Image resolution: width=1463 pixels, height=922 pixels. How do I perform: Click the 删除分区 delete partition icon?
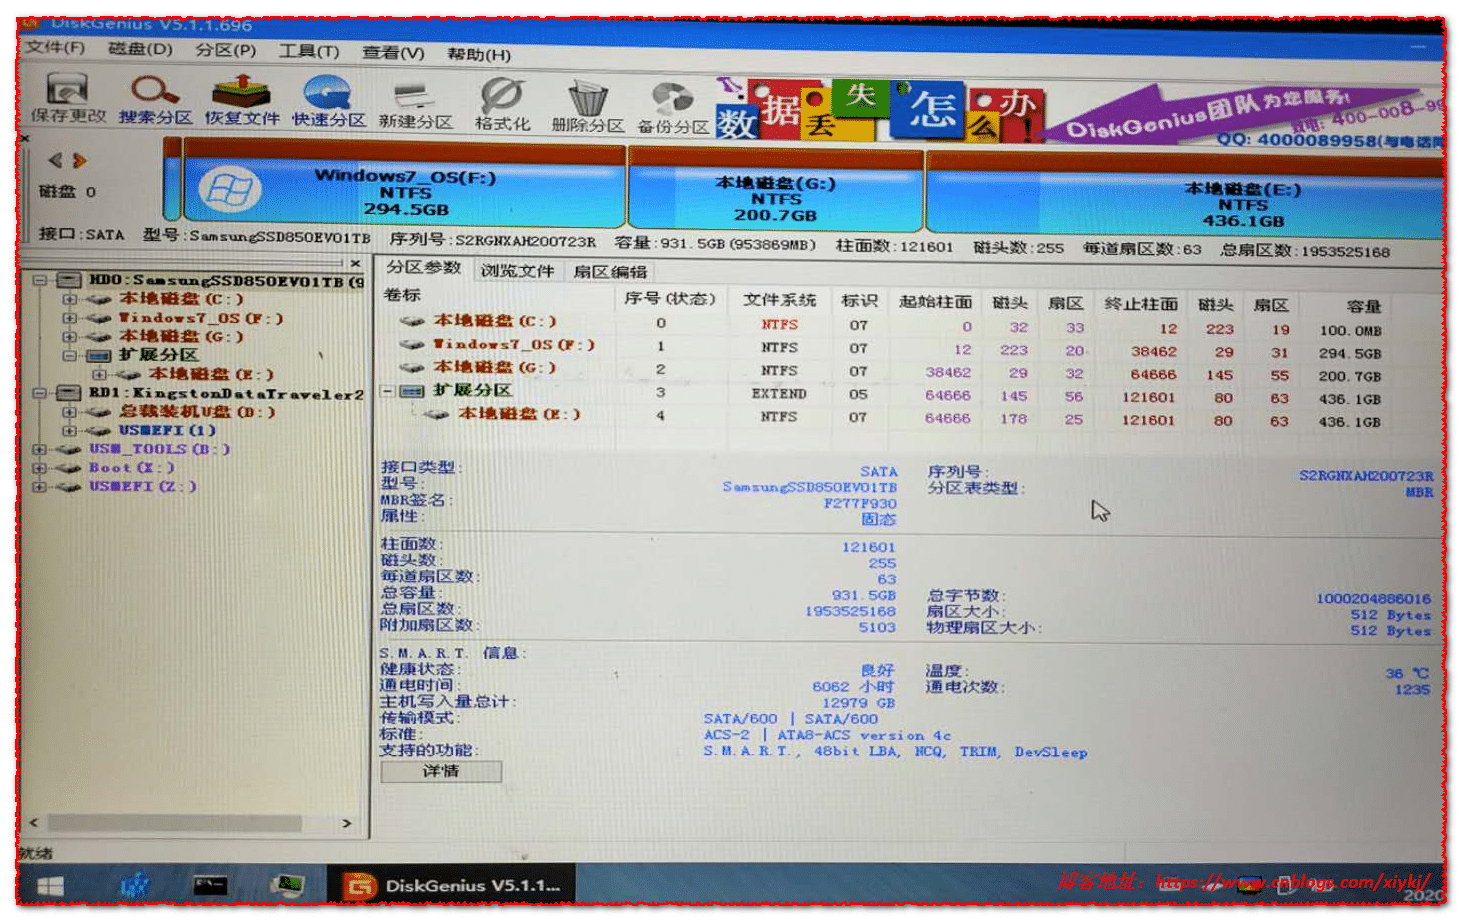click(588, 106)
